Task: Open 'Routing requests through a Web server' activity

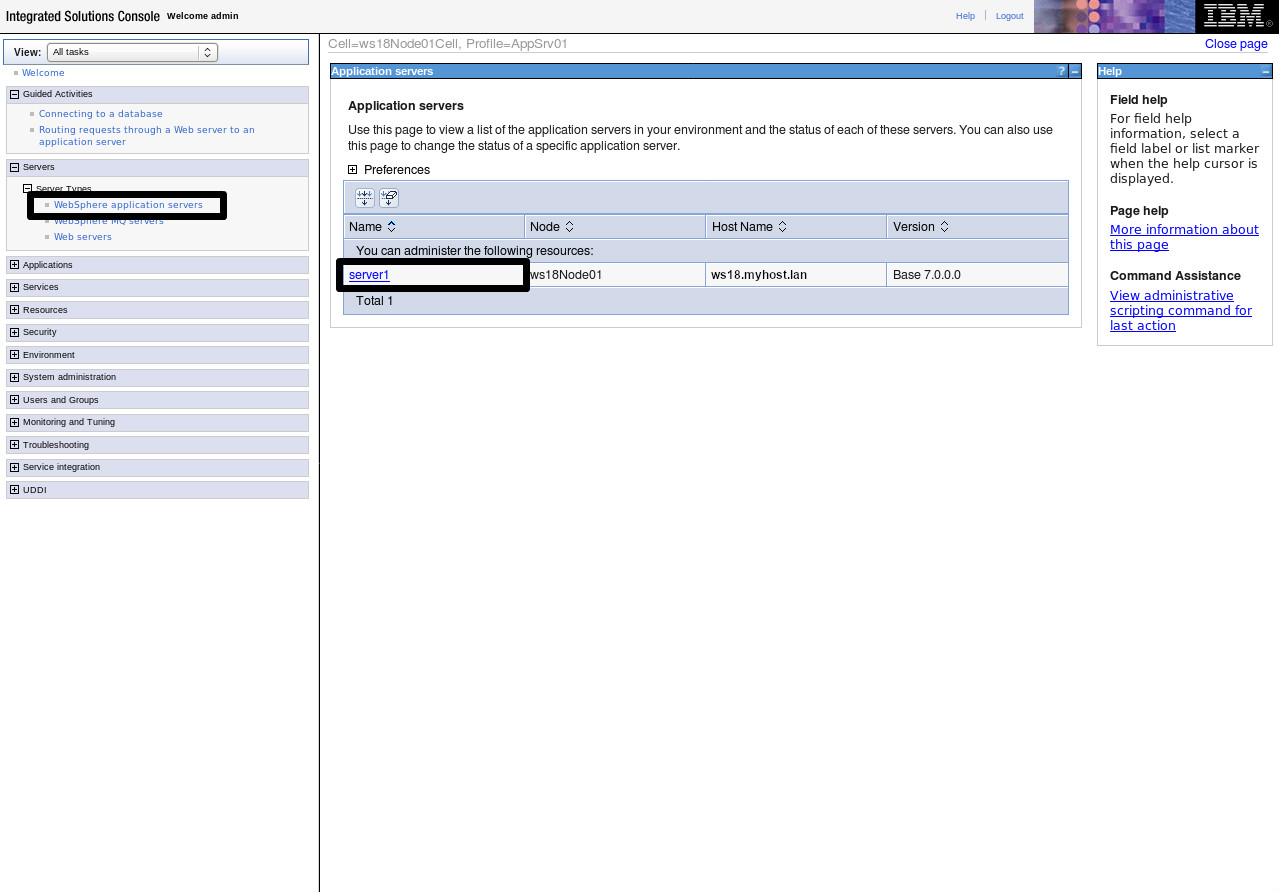Action: 147,136
